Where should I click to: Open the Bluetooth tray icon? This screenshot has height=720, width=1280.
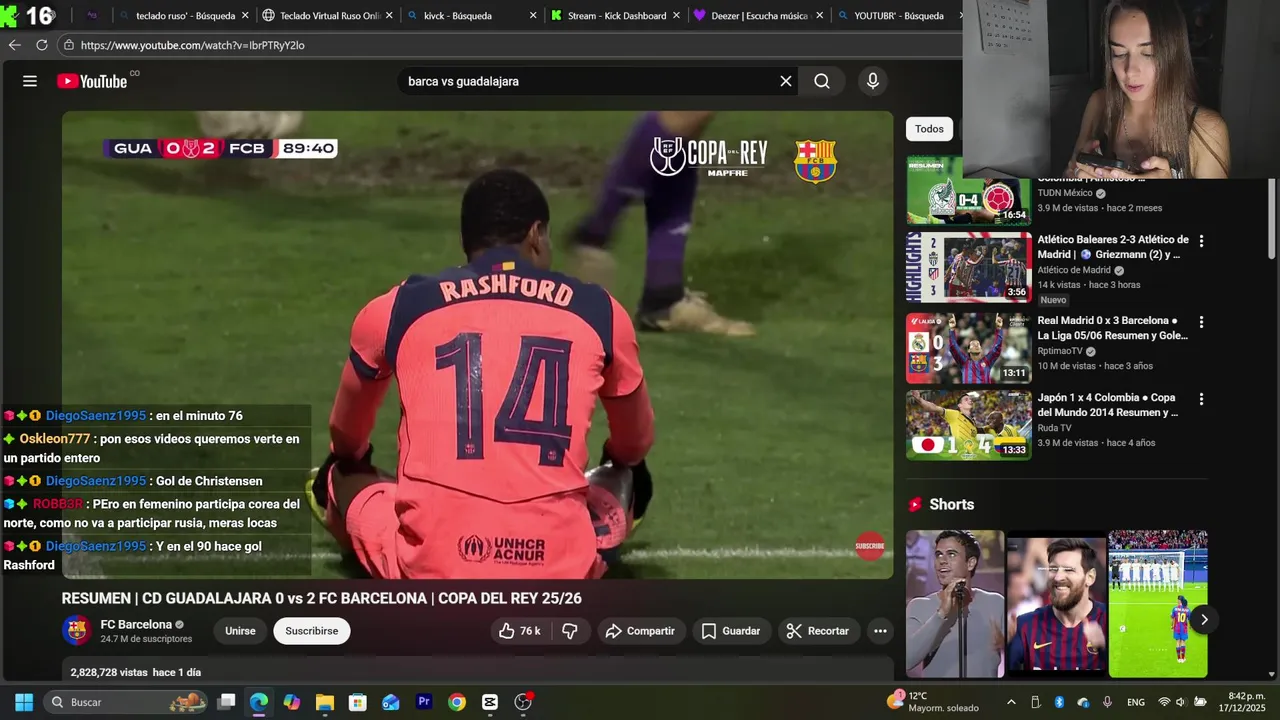[x=1059, y=702]
